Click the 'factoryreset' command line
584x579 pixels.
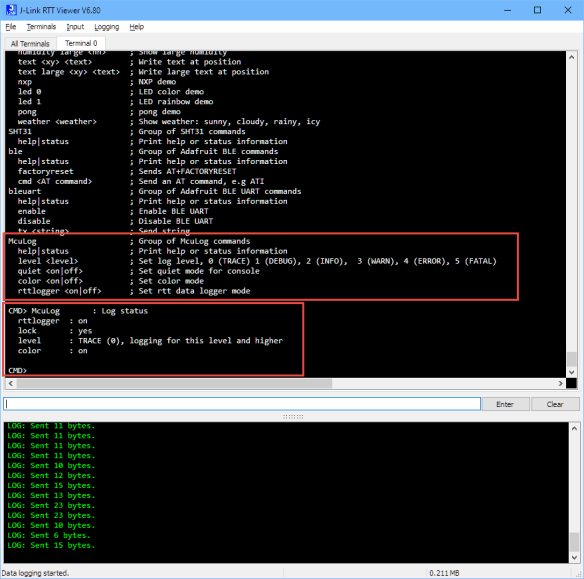point(127,171)
